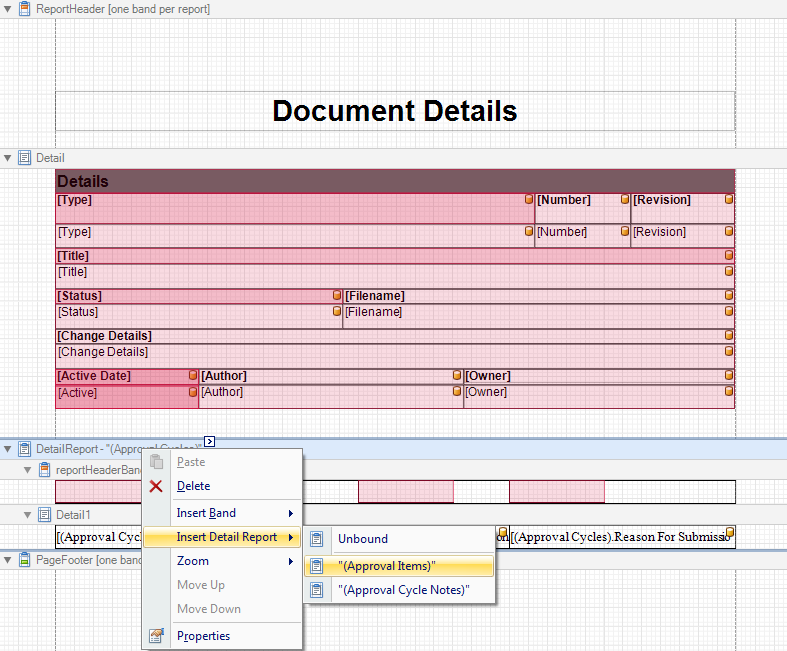Select the [Active Date] header cell

pos(127,376)
